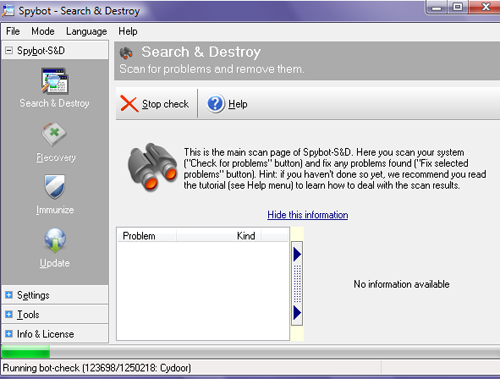The height and width of the screenshot is (379, 500).
Task: Click the Search & Destroy sidebar label
Action: coord(54,104)
